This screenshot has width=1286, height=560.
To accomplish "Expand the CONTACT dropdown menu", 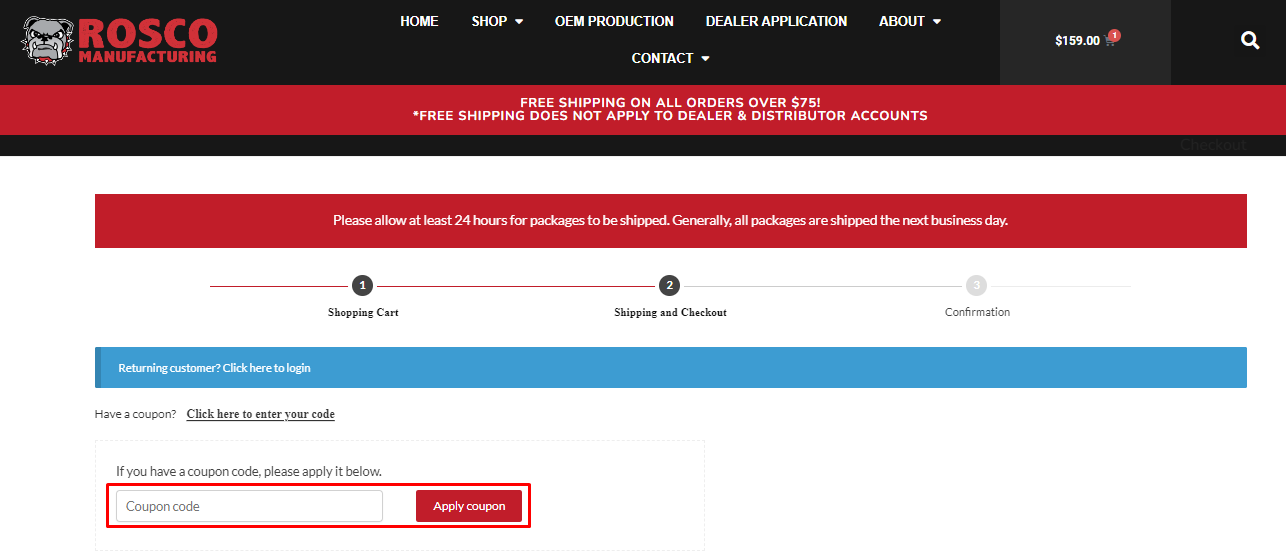I will pyautogui.click(x=670, y=58).
